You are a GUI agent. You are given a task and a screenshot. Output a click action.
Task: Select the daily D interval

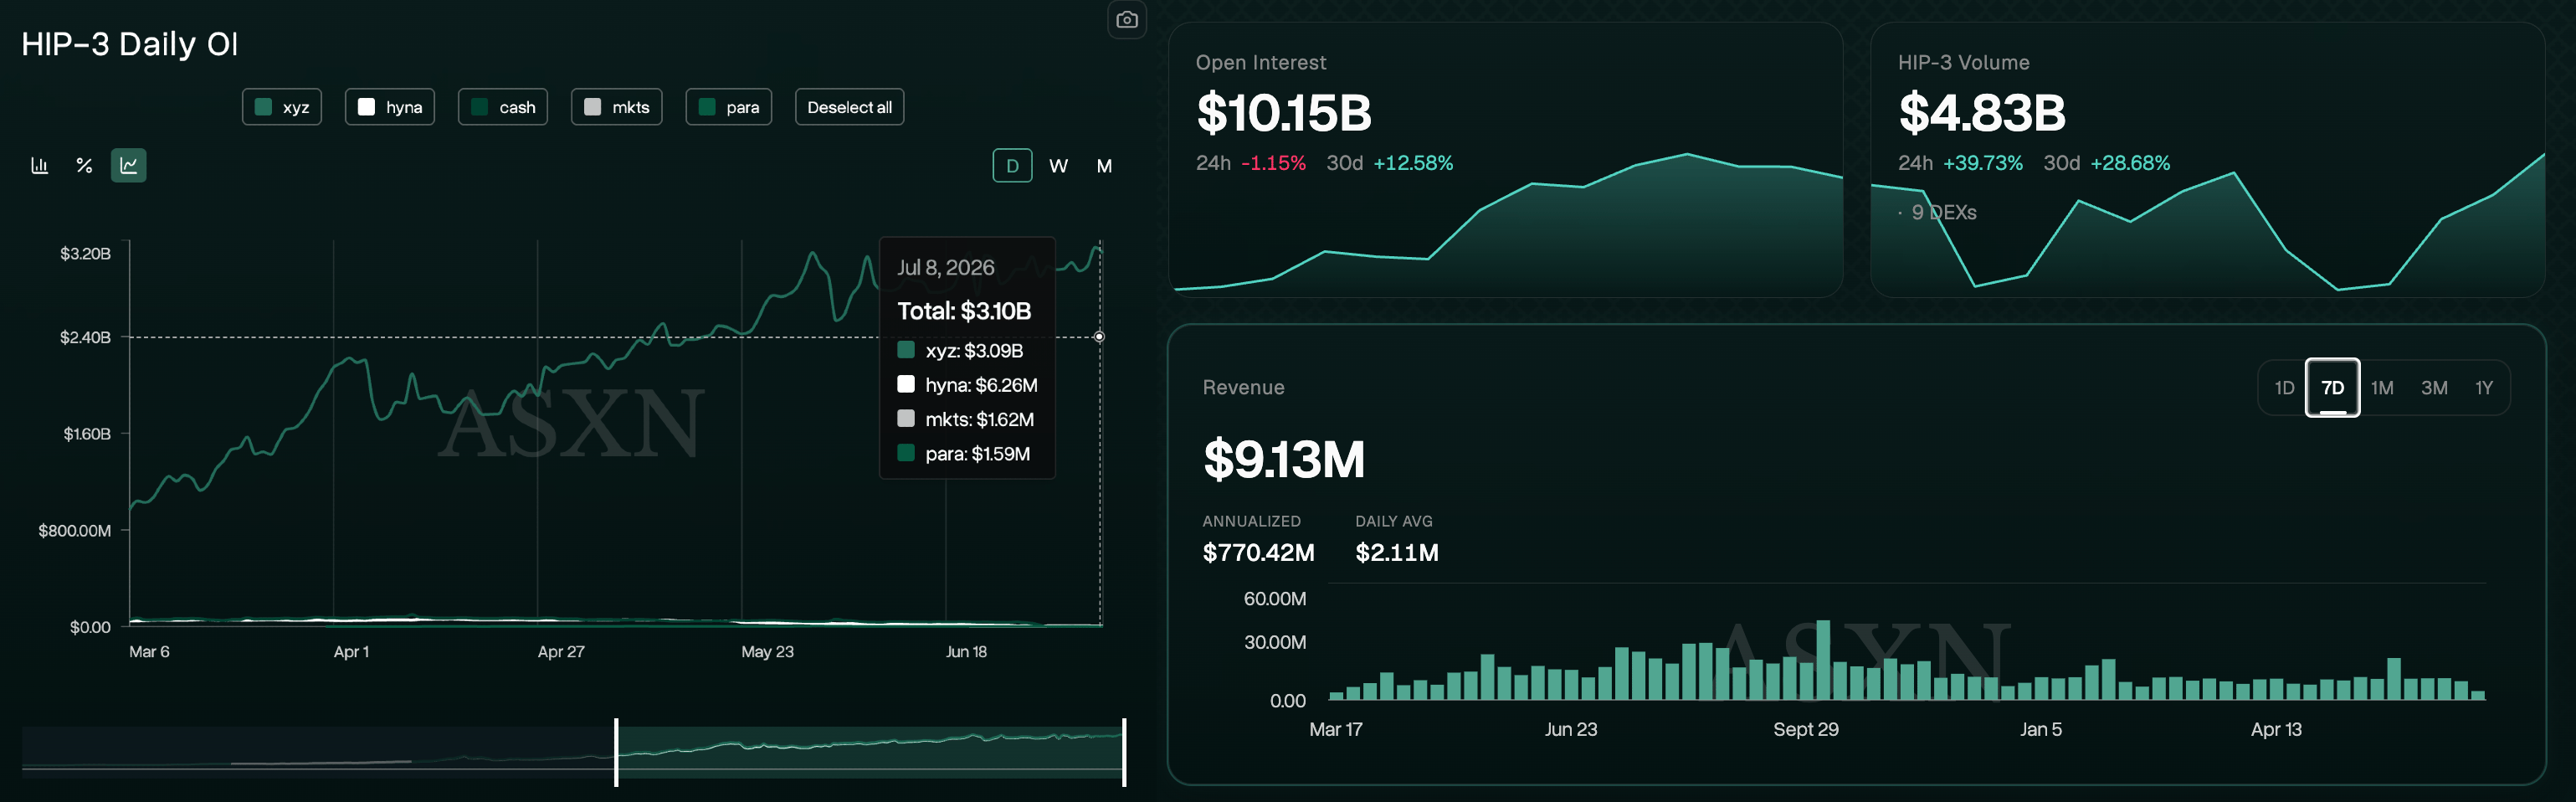[1012, 166]
